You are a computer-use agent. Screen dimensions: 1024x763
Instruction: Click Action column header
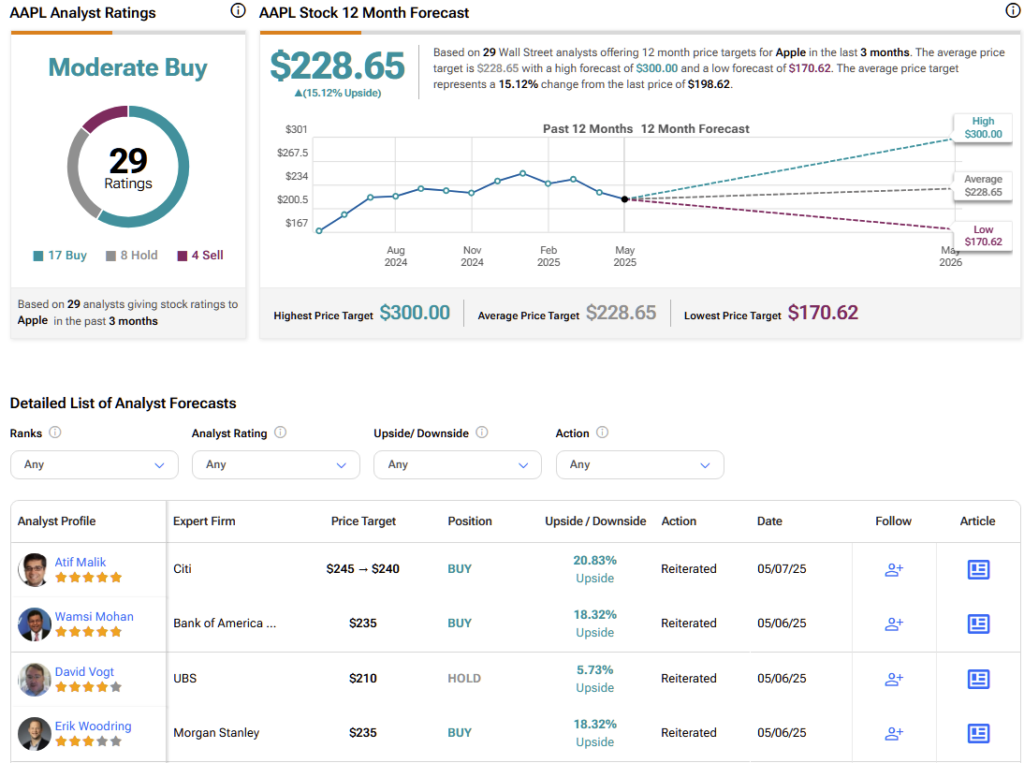click(679, 521)
